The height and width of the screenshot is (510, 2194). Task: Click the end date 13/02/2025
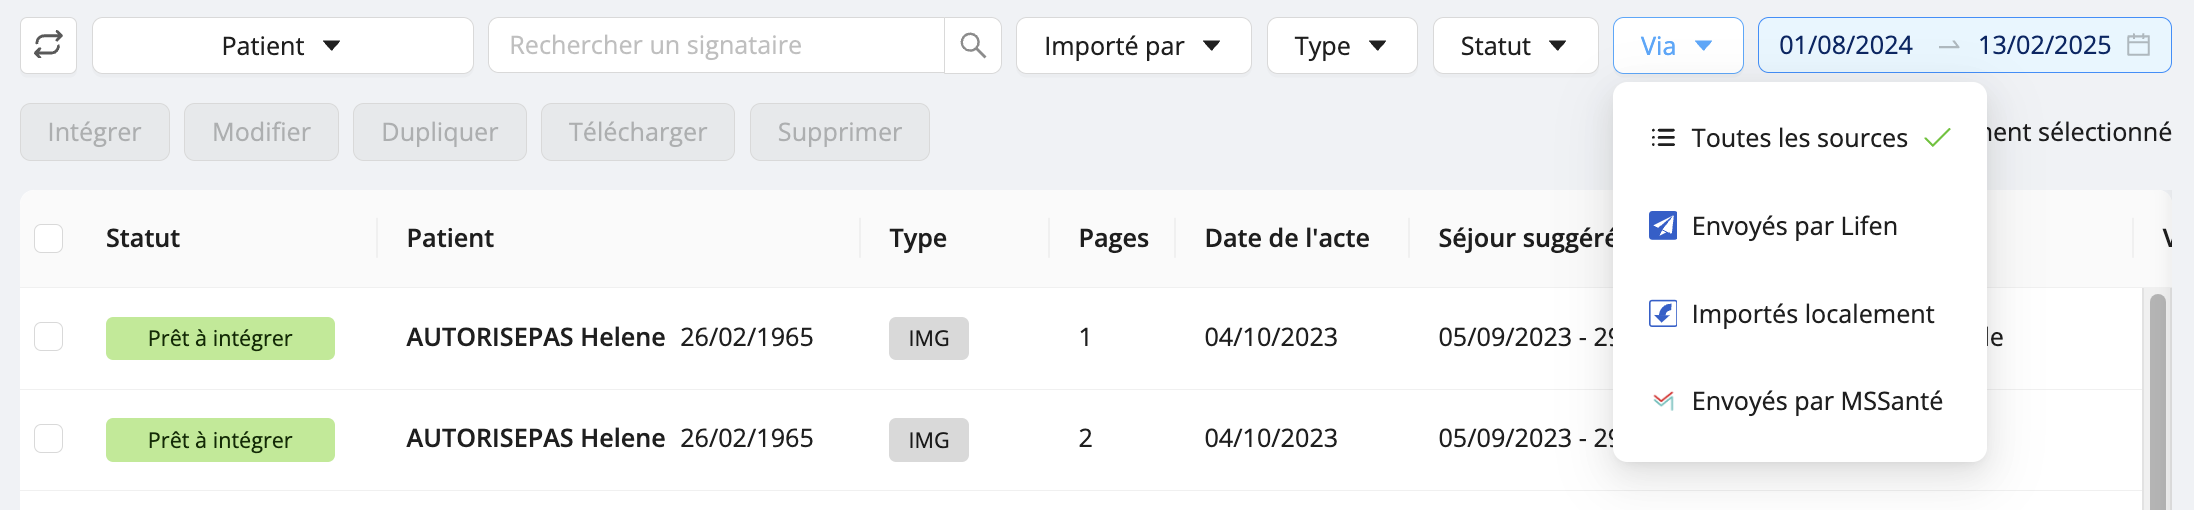[2044, 45]
